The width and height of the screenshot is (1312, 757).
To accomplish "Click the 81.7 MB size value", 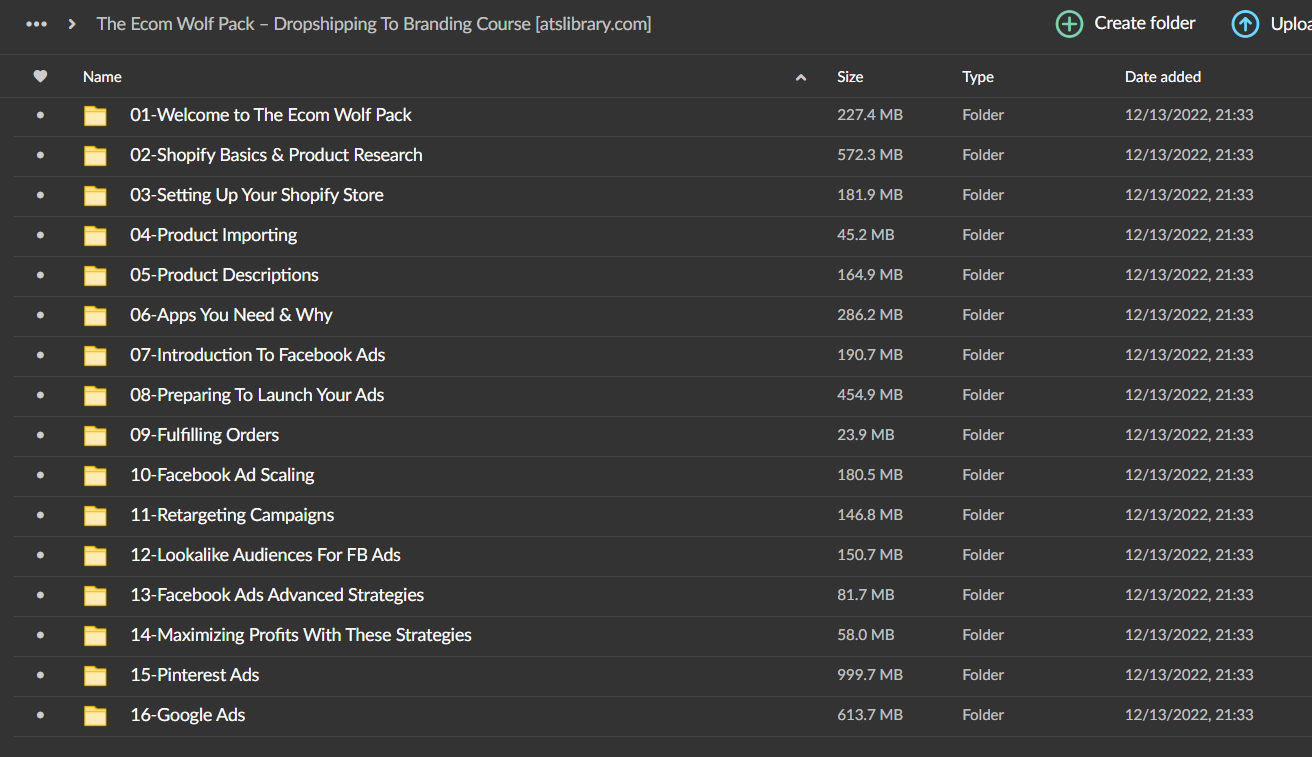I will (866, 595).
